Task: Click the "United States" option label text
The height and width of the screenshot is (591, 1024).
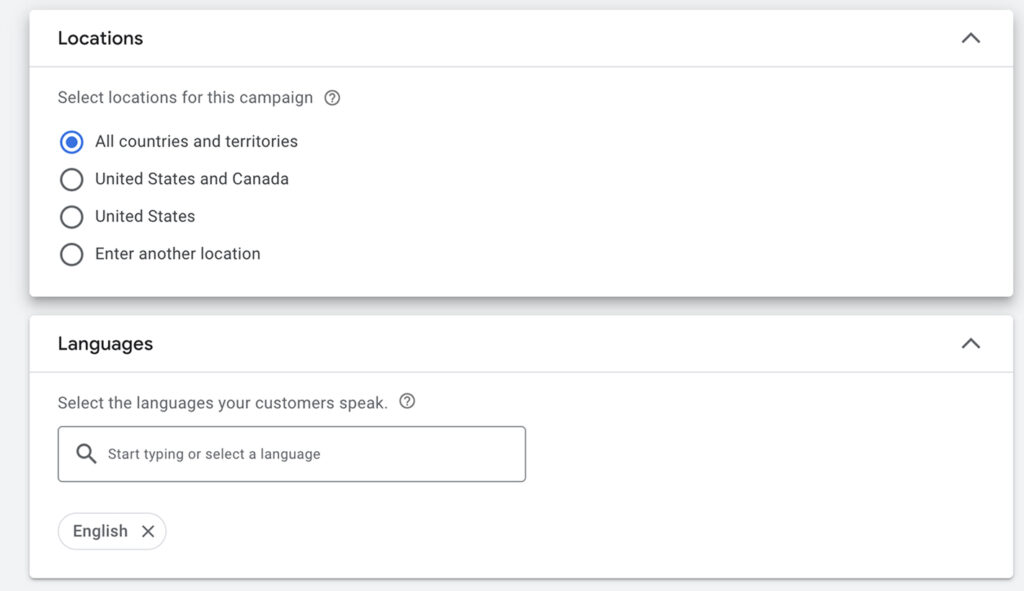Action: click(x=145, y=216)
